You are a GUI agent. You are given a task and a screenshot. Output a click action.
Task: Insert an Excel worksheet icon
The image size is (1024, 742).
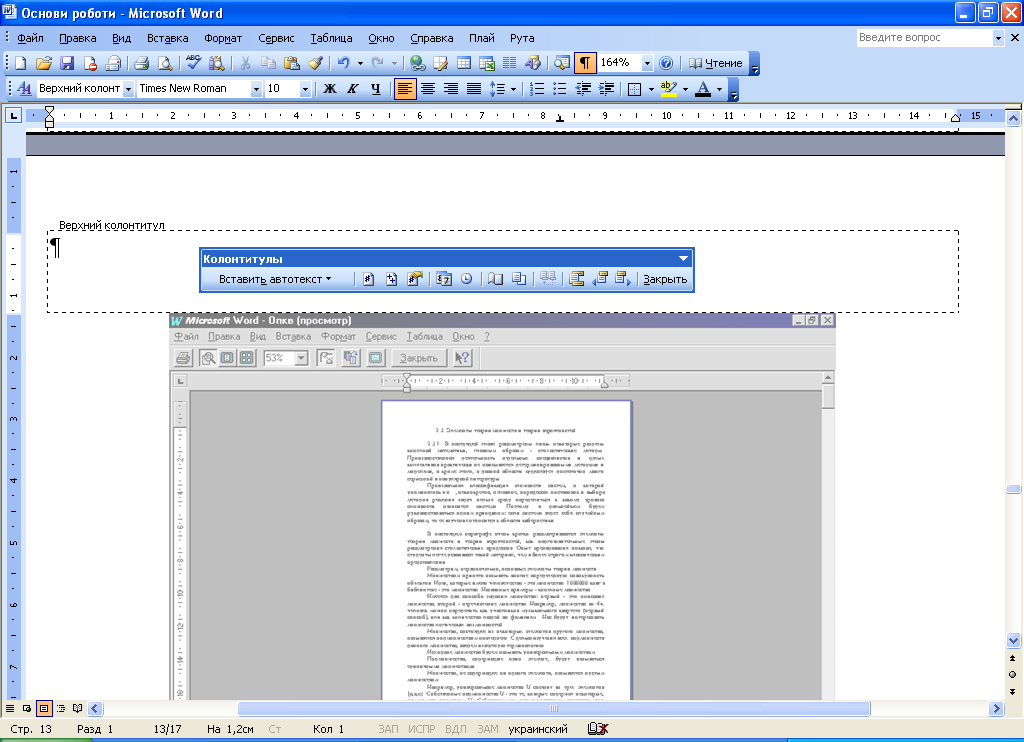[487, 63]
